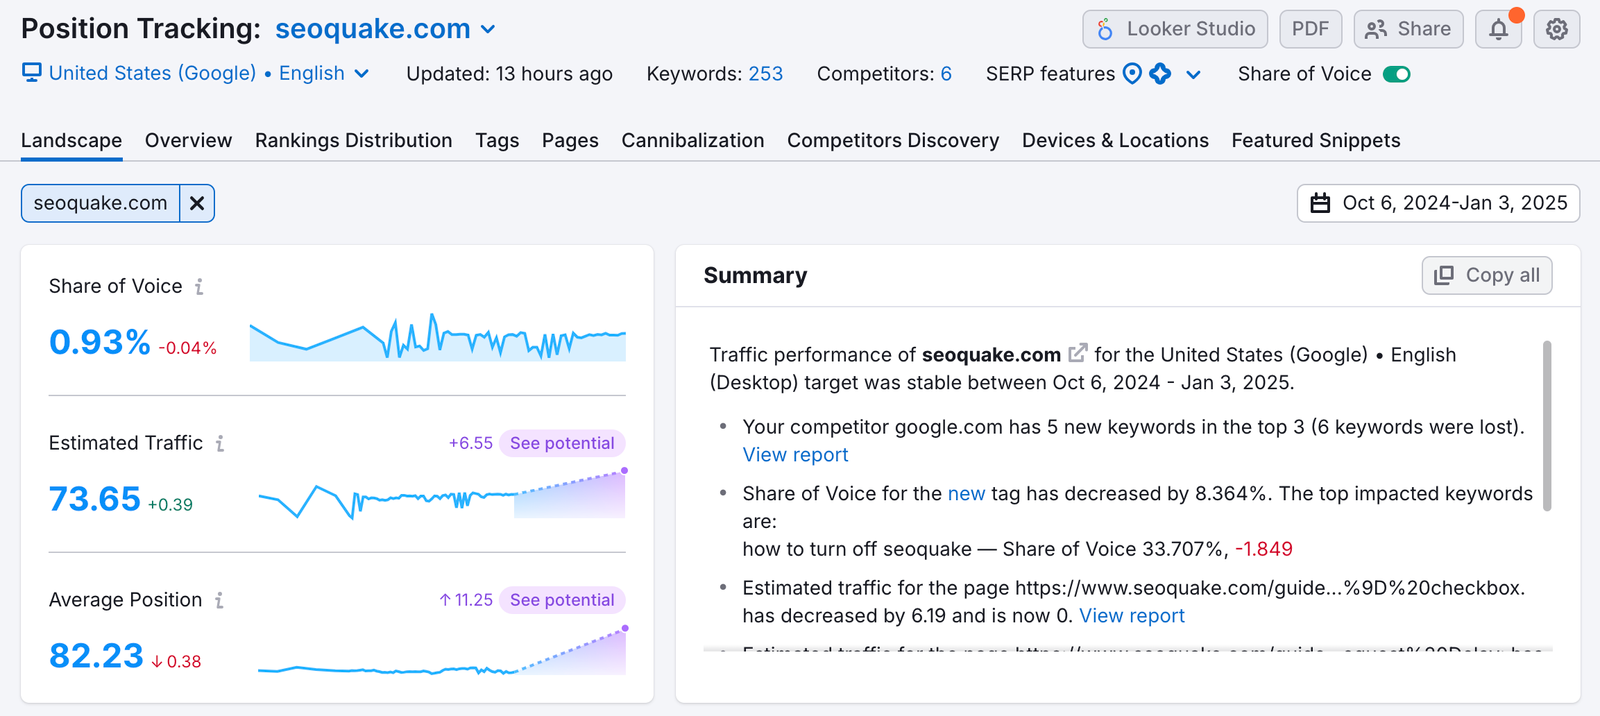Switch to the Rankings Distribution tab
1600x716 pixels.
tap(353, 141)
